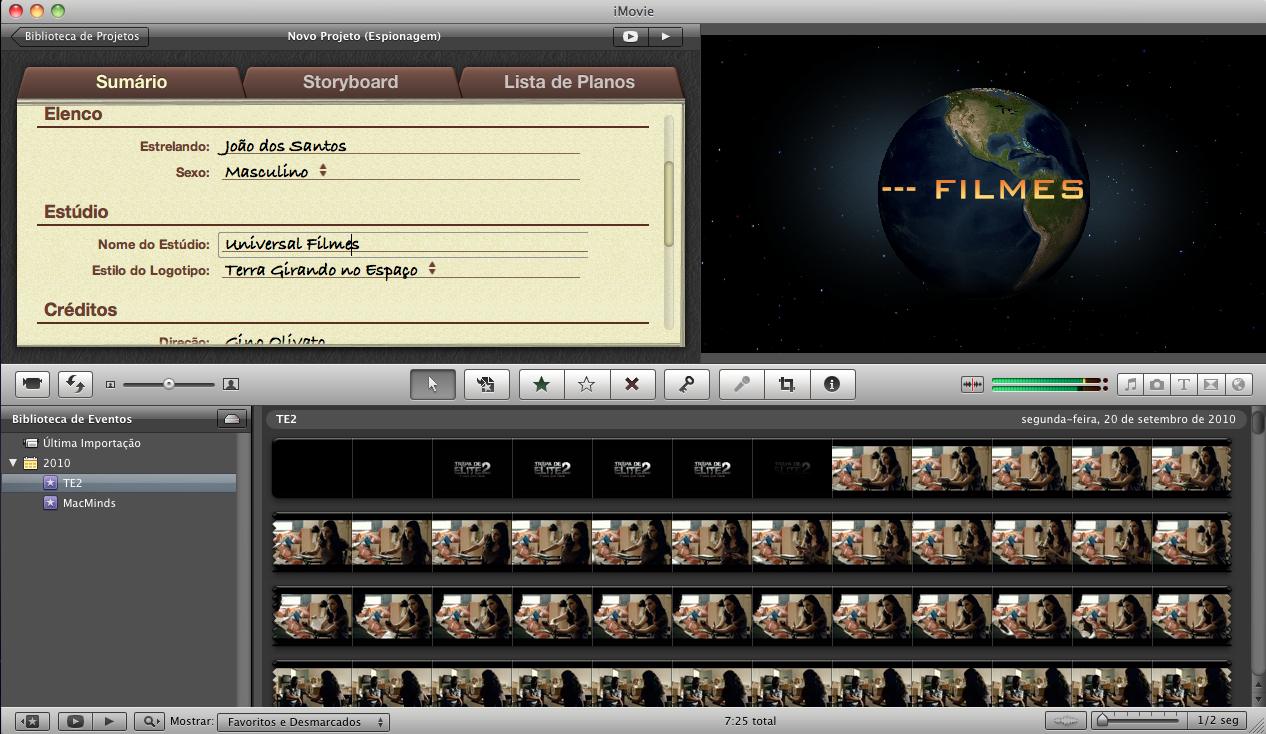Click the Tropa de Elite 2 title thumbnail
The width and height of the screenshot is (1266, 734).
[472, 468]
